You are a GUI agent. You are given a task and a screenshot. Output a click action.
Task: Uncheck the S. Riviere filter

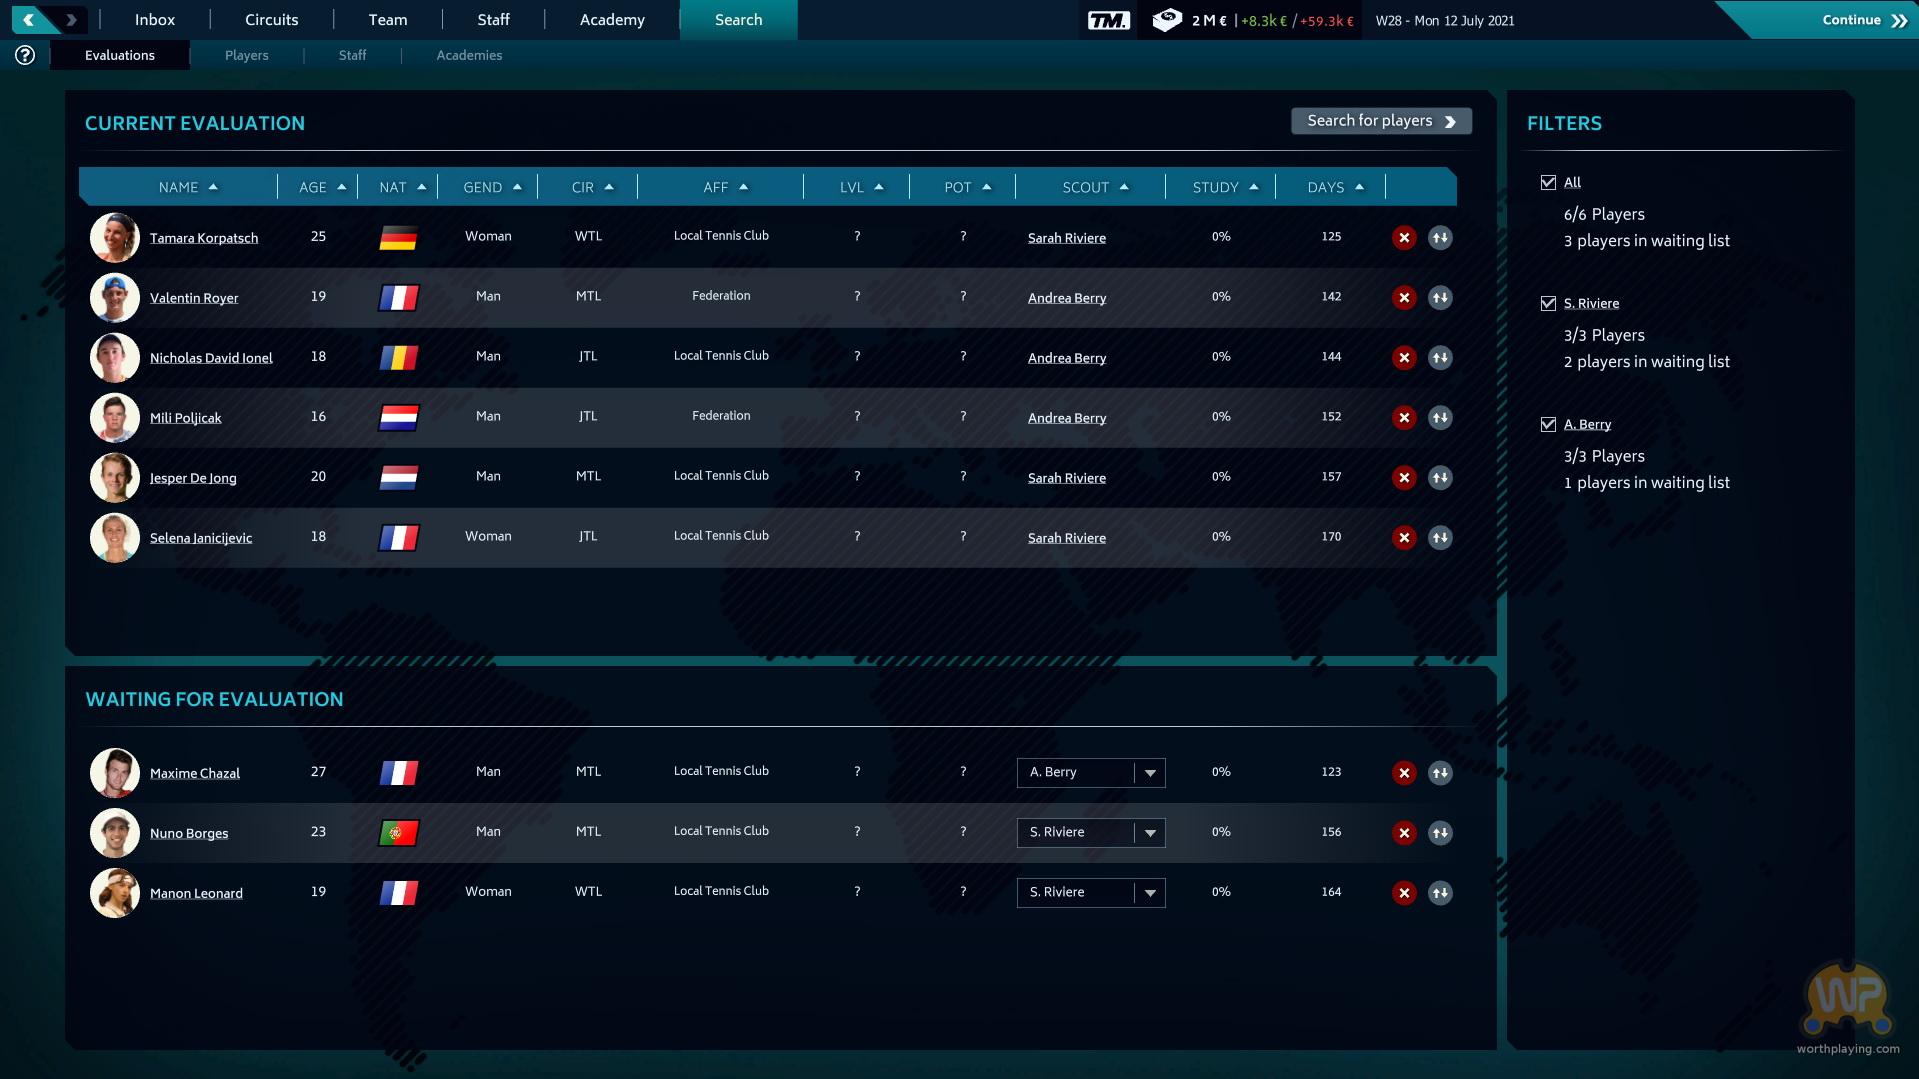[x=1548, y=303]
